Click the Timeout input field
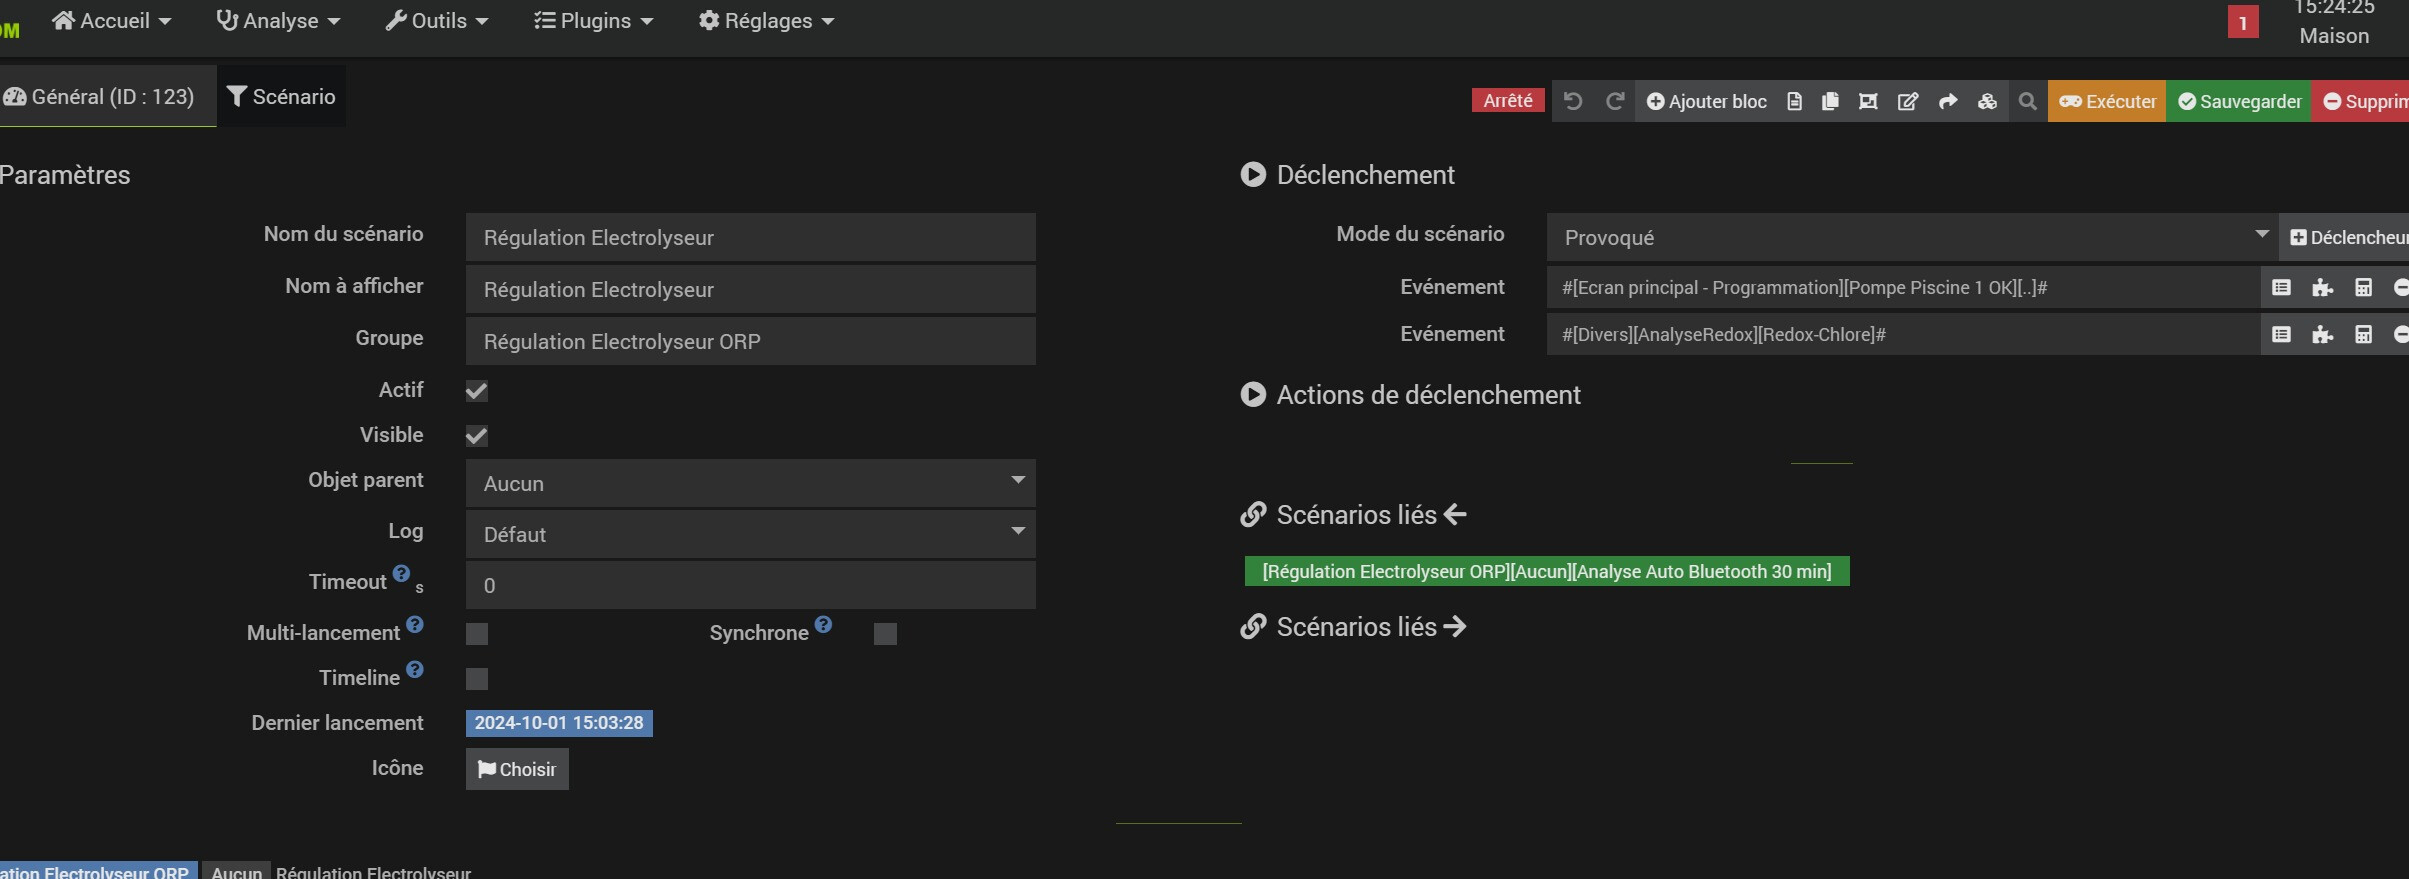 click(750, 585)
